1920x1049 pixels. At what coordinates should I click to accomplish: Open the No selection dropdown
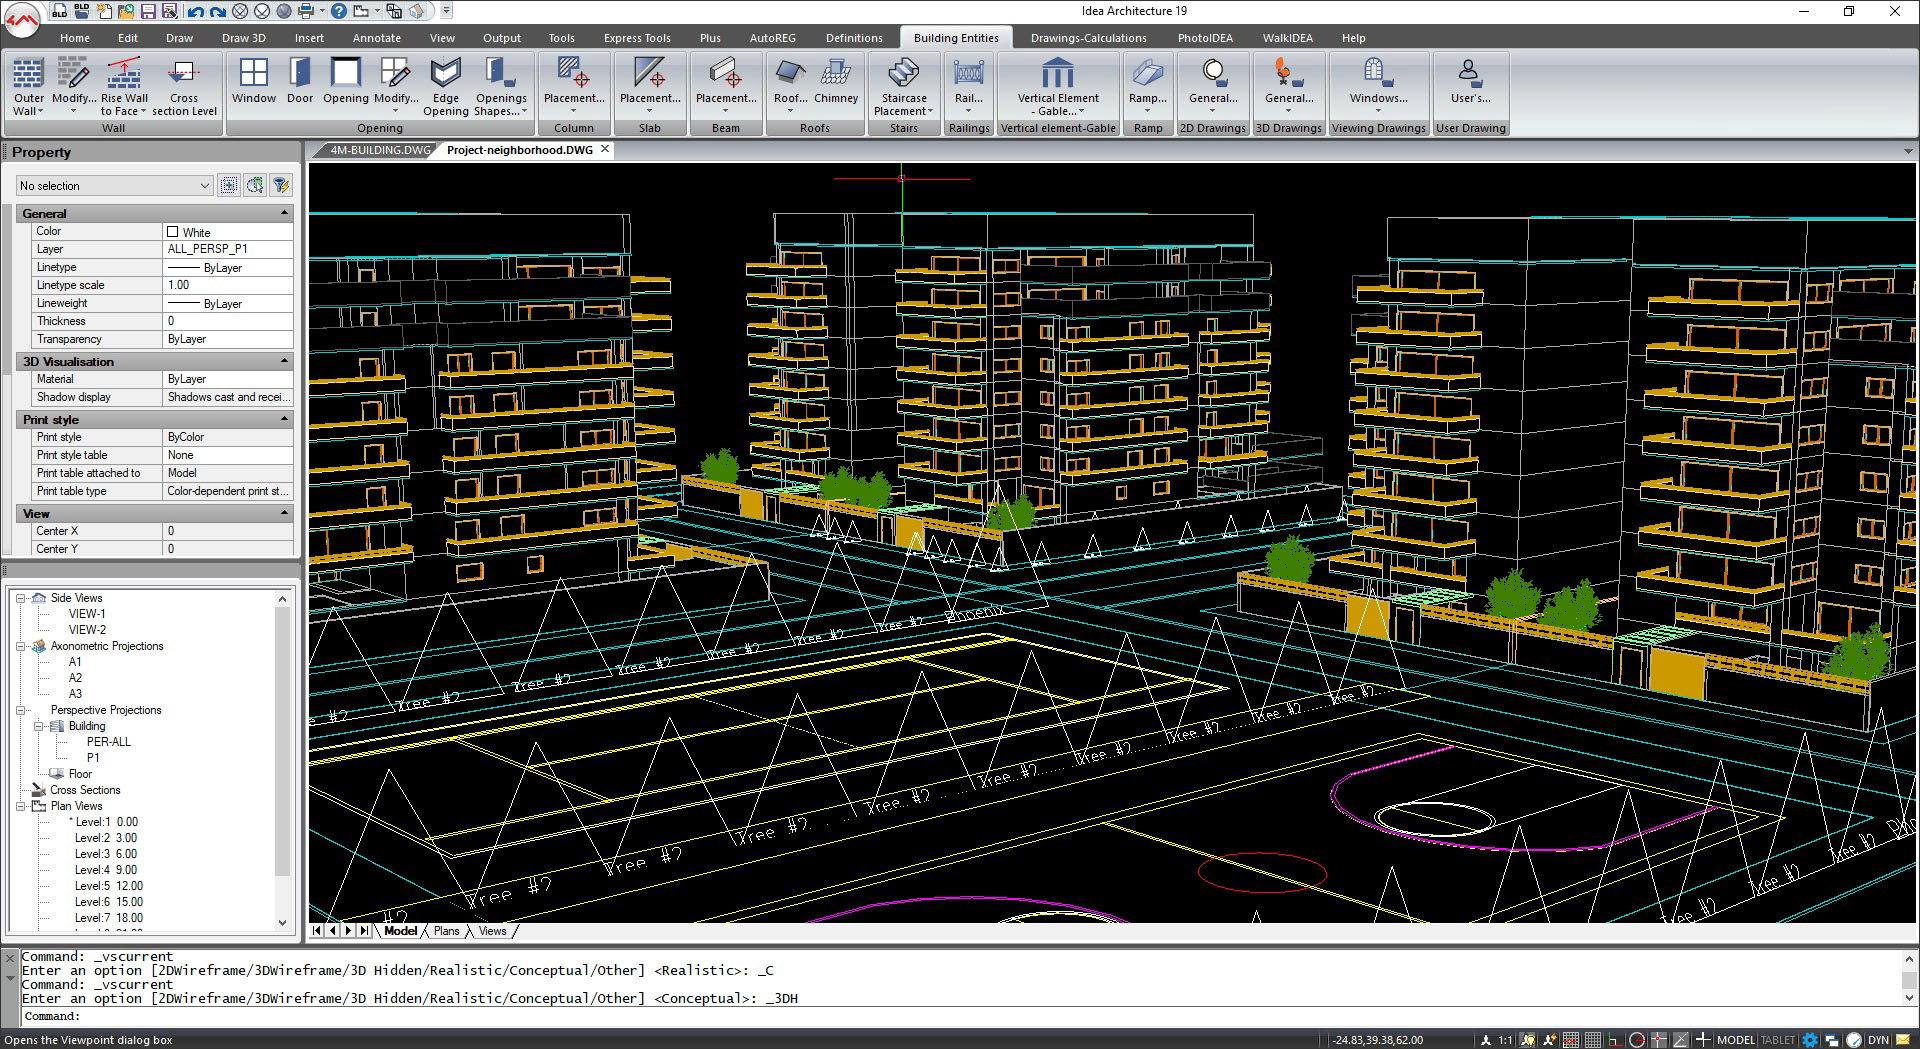coord(115,185)
